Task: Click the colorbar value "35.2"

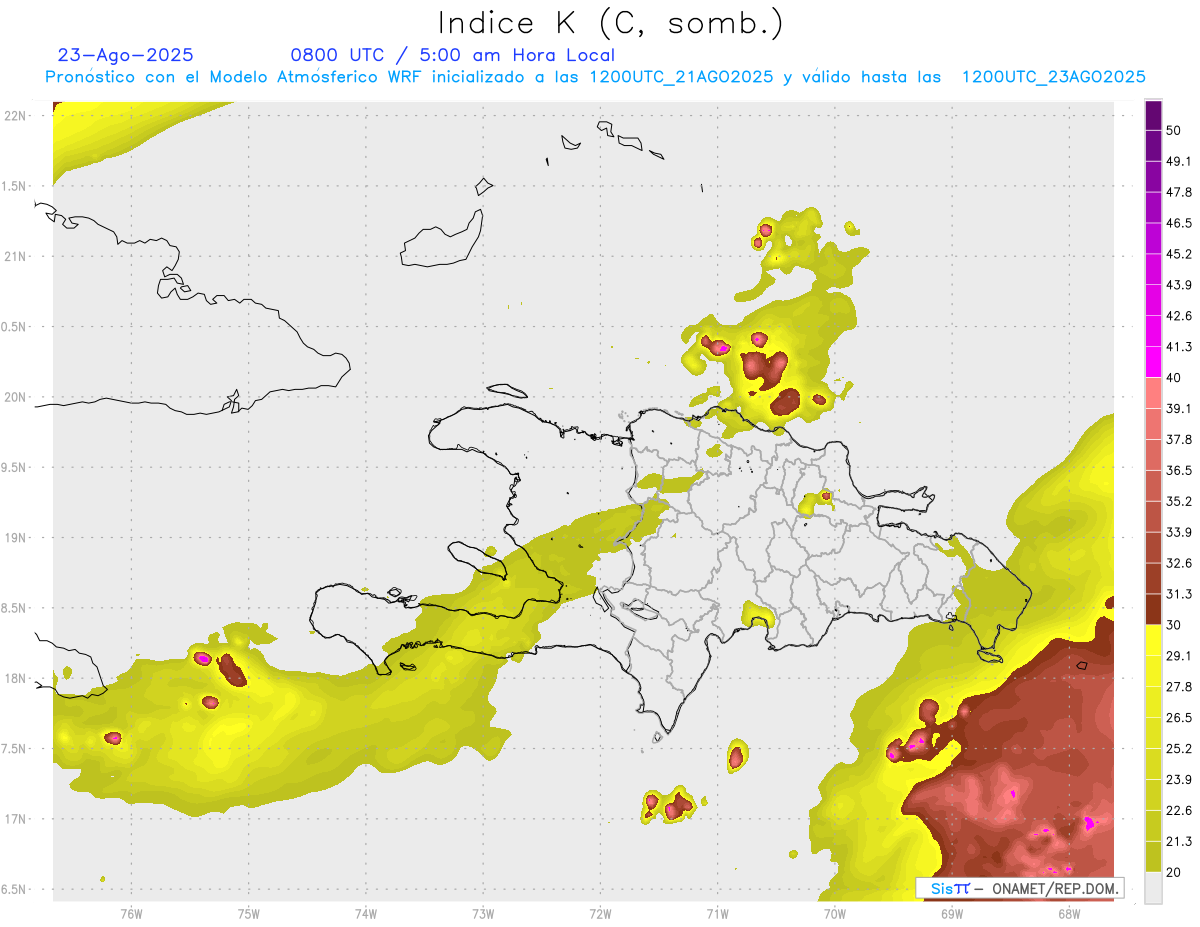Action: pyautogui.click(x=1179, y=501)
